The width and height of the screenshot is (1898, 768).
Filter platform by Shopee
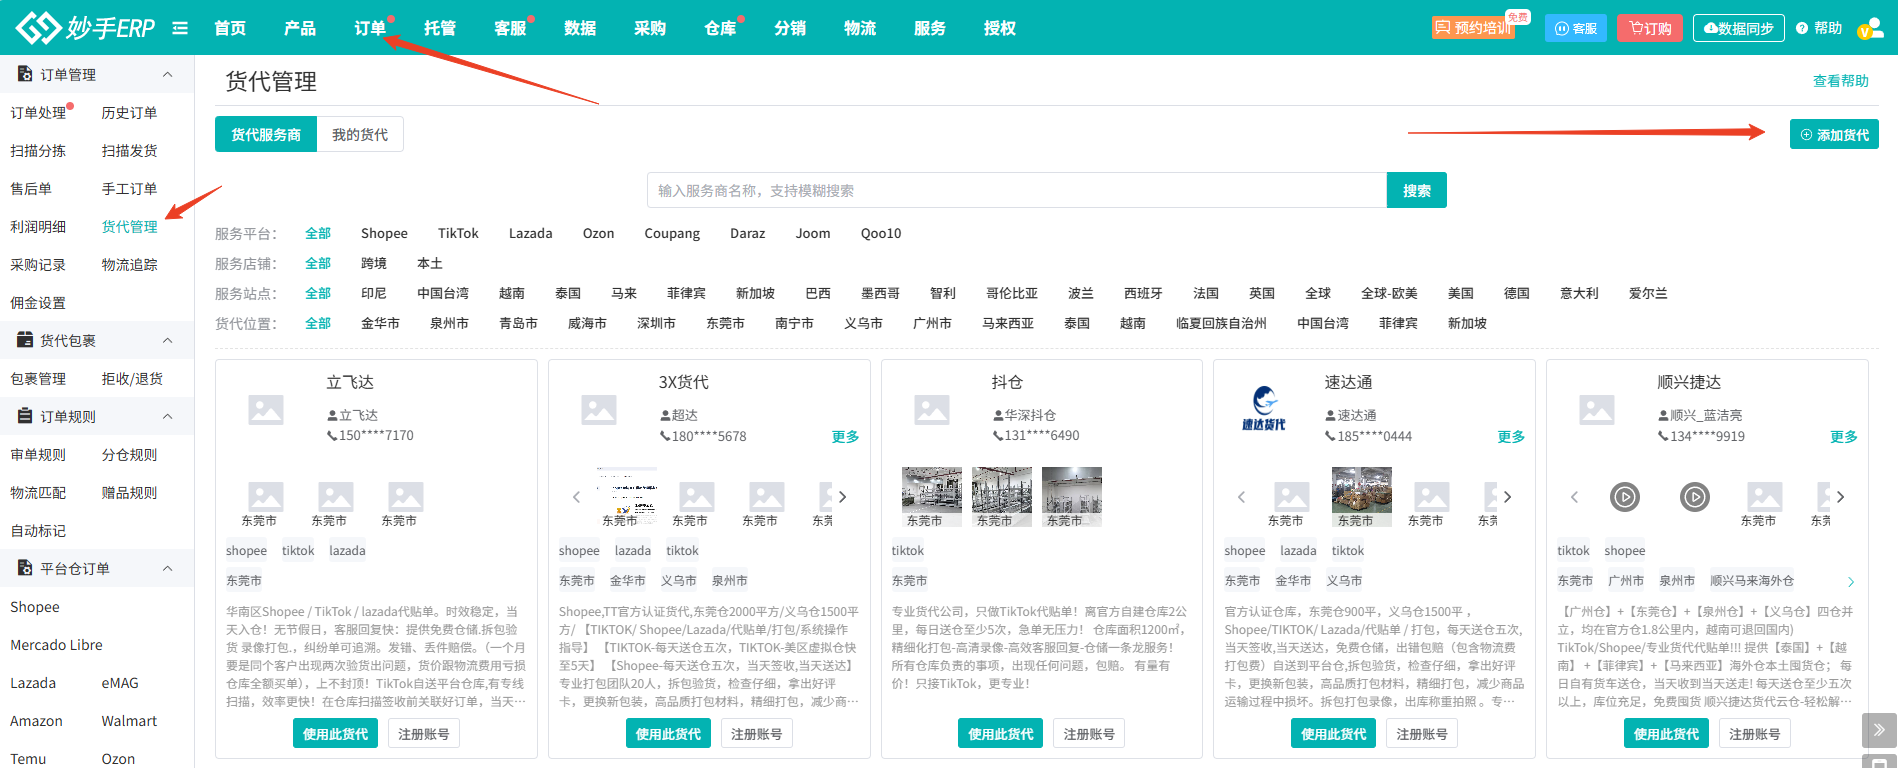point(384,233)
